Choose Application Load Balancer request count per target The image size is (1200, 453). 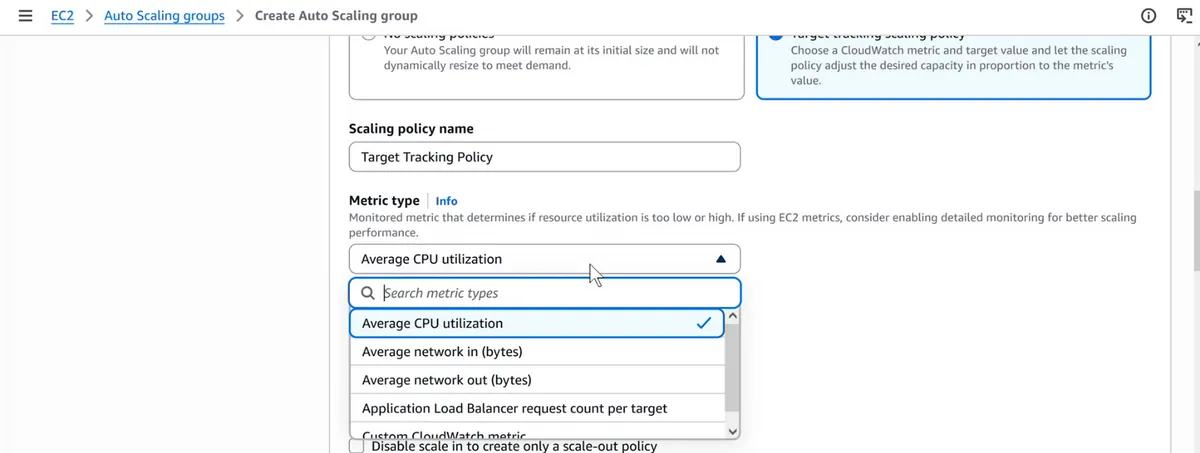click(x=536, y=408)
